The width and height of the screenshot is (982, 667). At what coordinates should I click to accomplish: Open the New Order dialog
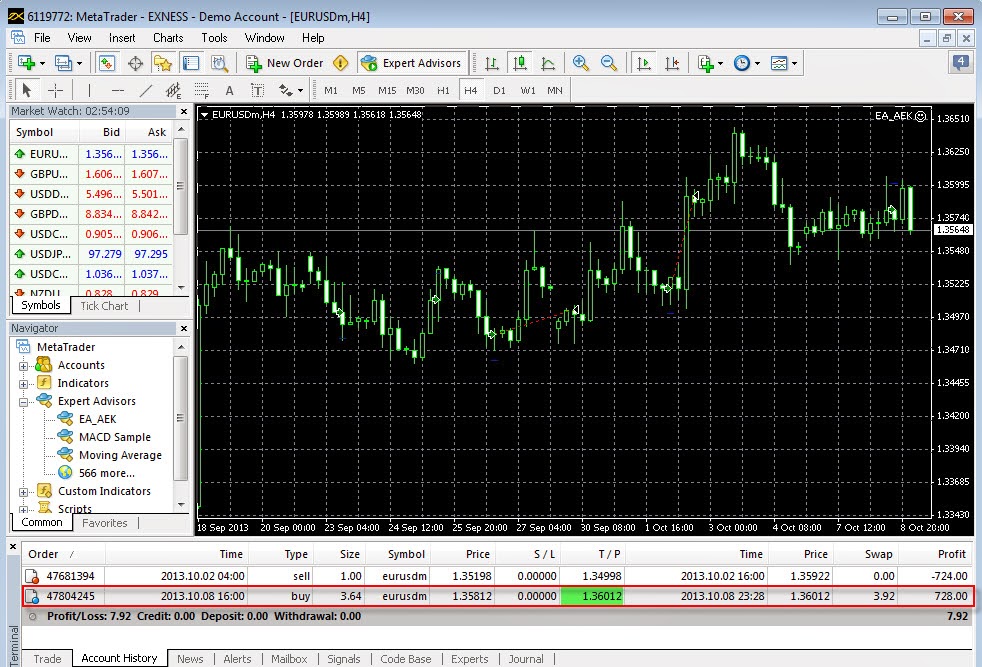click(x=285, y=63)
